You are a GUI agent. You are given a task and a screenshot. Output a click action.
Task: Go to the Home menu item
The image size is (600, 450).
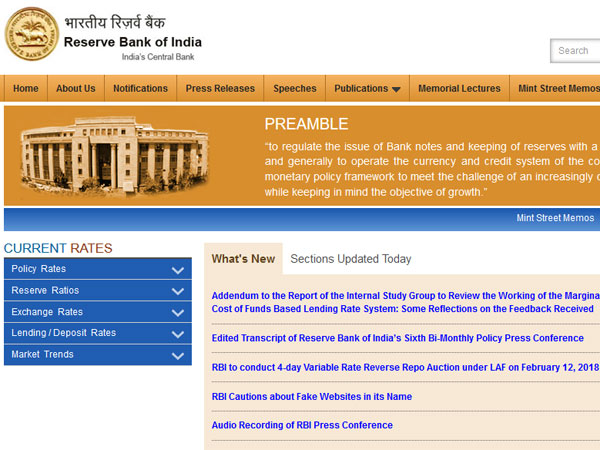tap(26, 89)
